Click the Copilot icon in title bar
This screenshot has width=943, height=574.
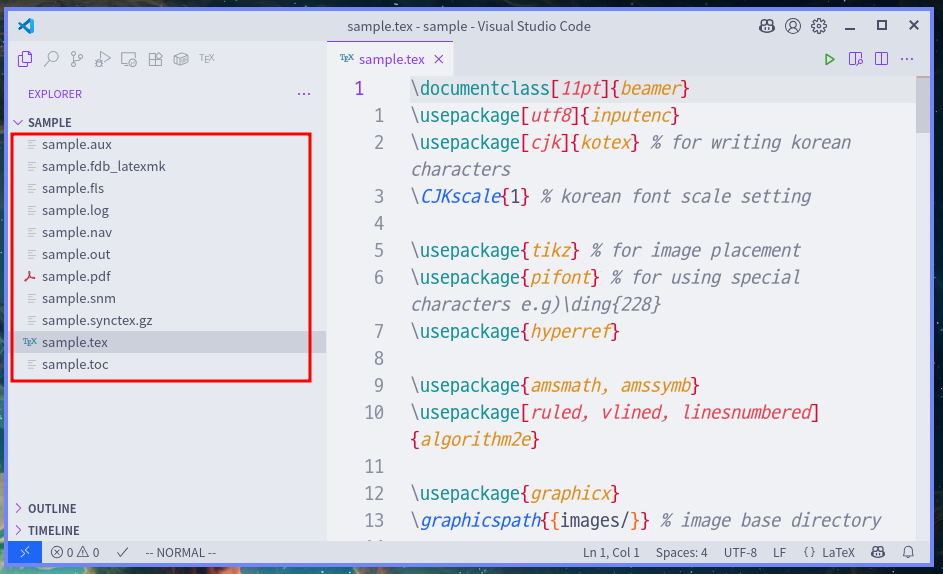tap(766, 26)
